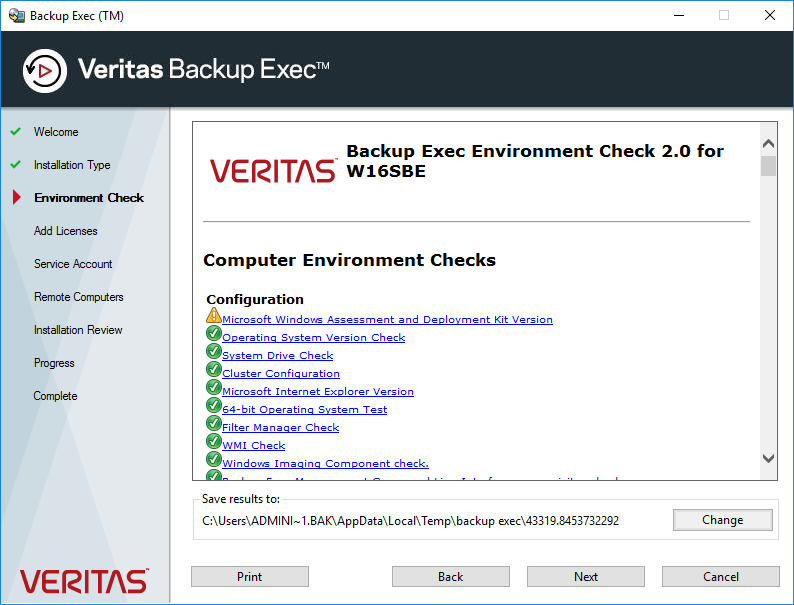The image size is (794, 605).
Task: Click green check icon beside 64-bit Operating System Test
Action: coord(214,405)
